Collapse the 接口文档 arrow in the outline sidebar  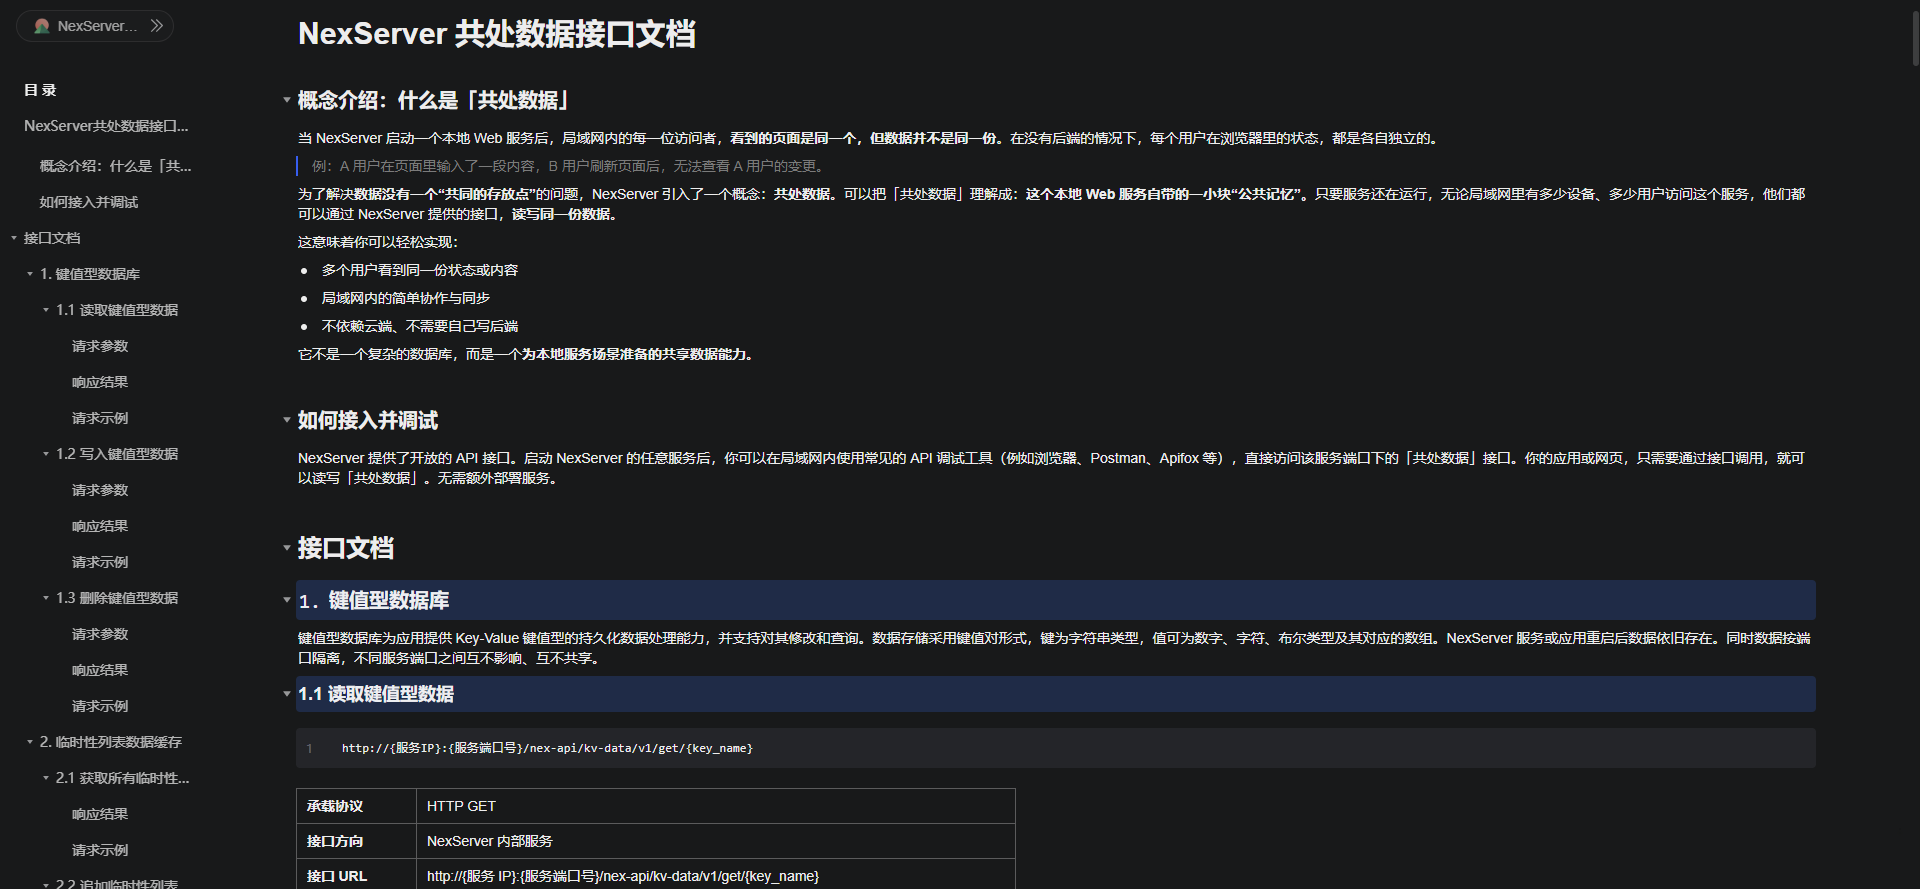14,238
